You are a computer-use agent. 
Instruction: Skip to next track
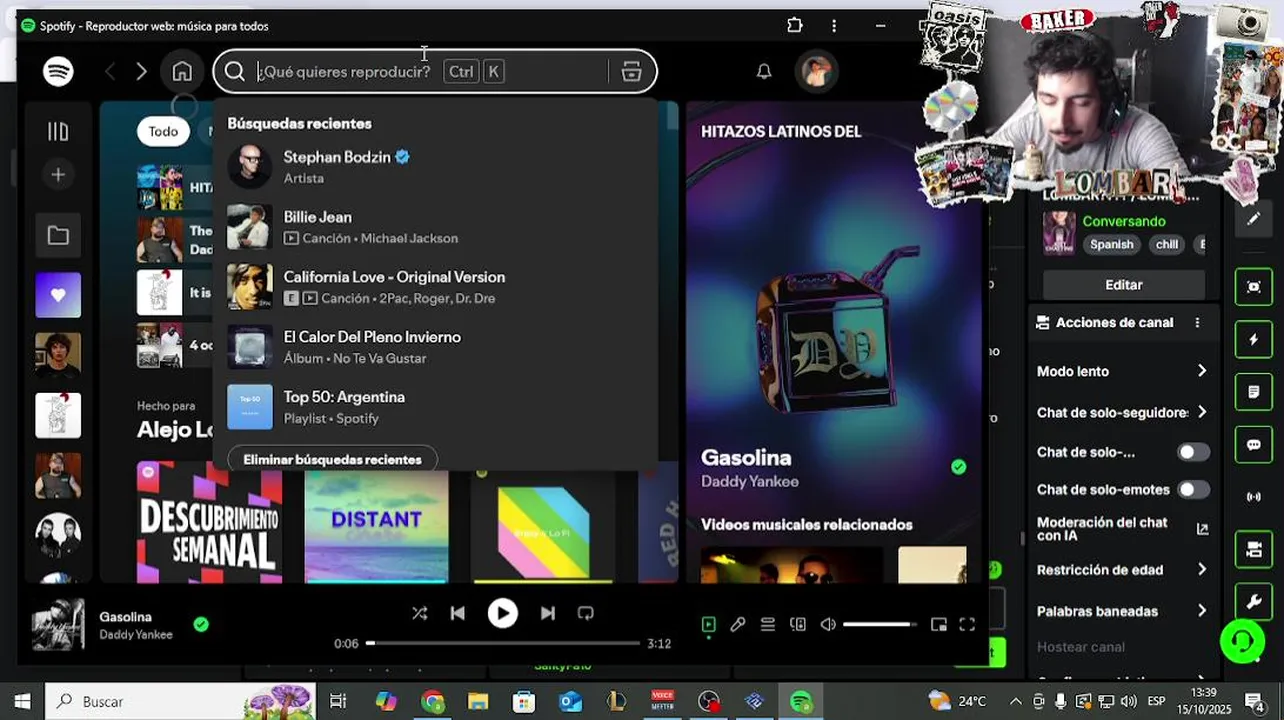click(548, 613)
